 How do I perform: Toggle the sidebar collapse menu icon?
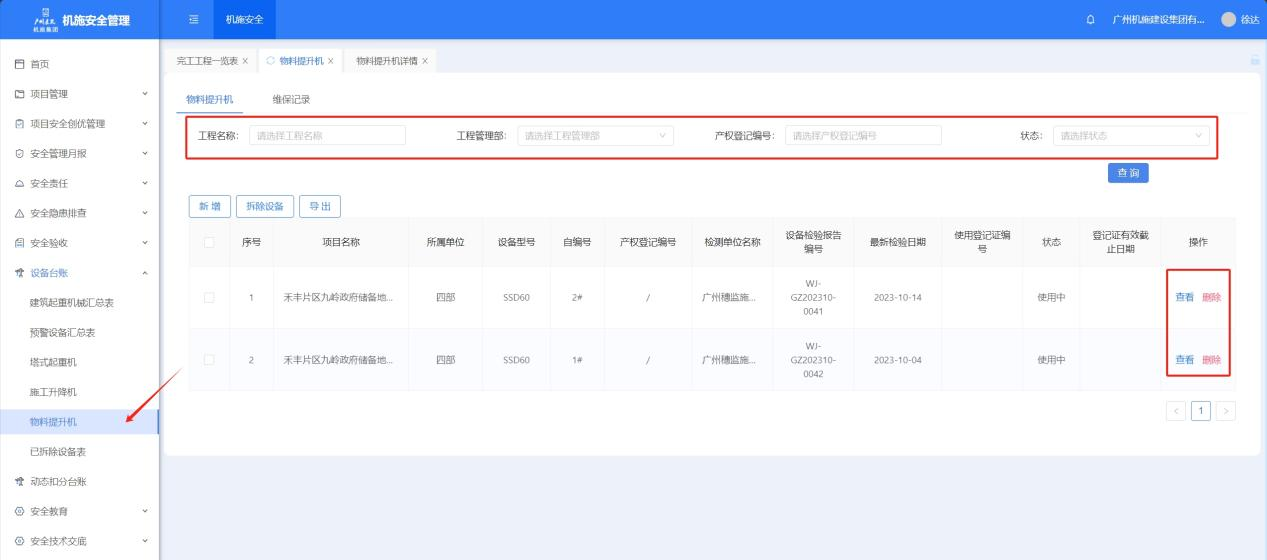(x=194, y=20)
